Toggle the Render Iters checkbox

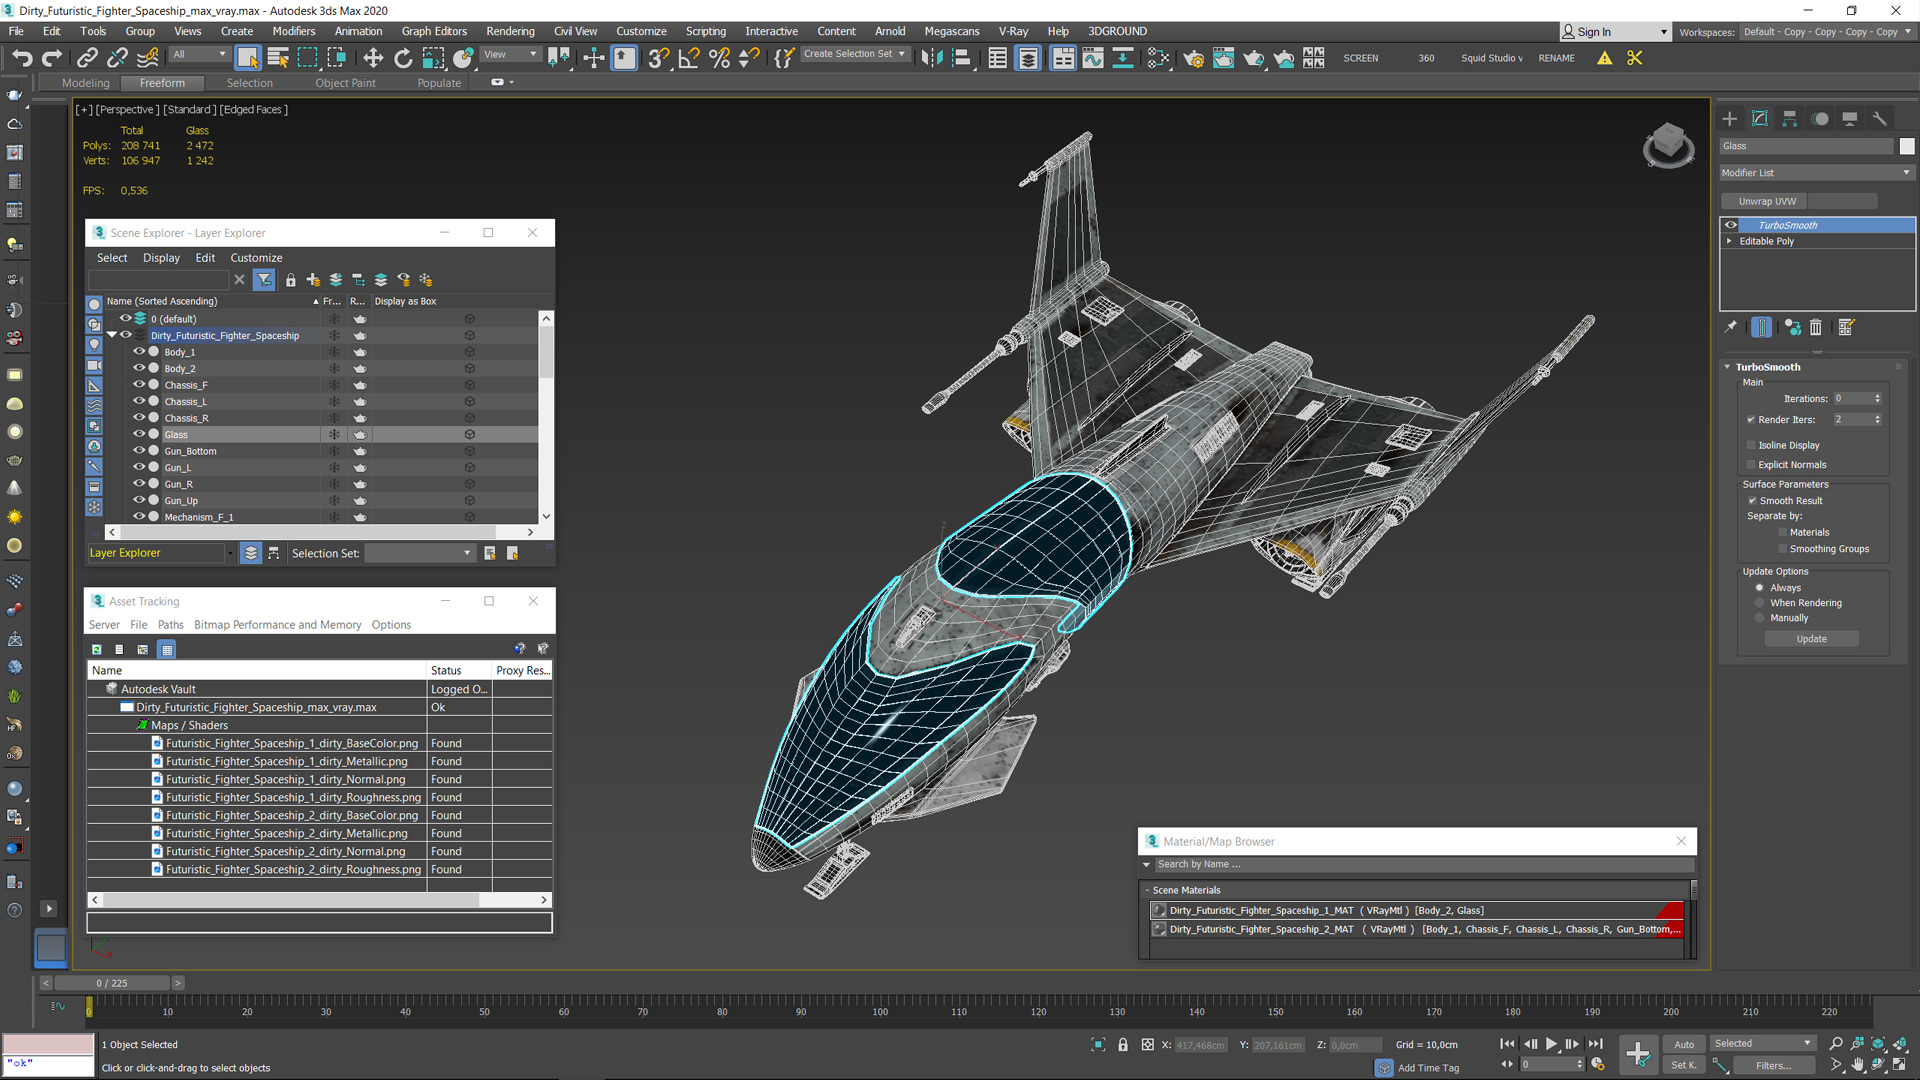pyautogui.click(x=1751, y=420)
